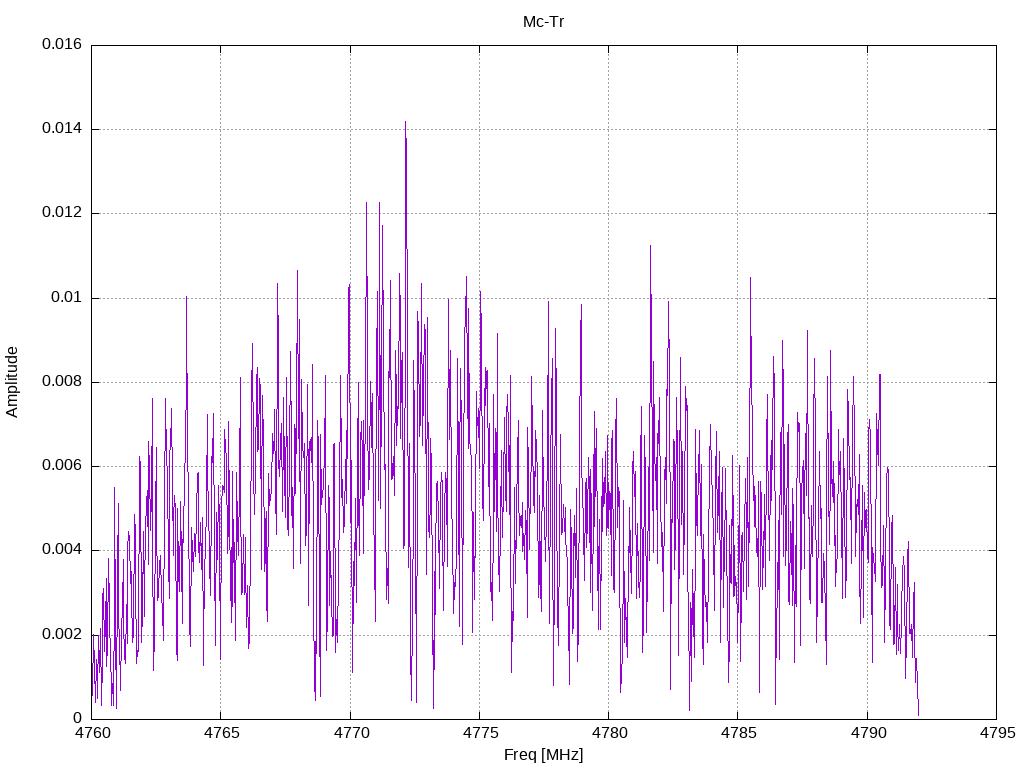Select the 'Amplitude' y-axis label
Viewport: 1024px width, 768px height.
12,382
